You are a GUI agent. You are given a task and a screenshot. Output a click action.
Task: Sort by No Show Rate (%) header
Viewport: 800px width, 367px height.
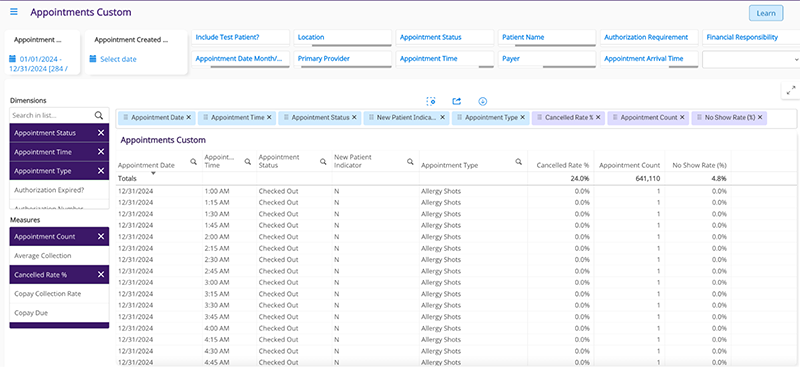pyautogui.click(x=699, y=165)
